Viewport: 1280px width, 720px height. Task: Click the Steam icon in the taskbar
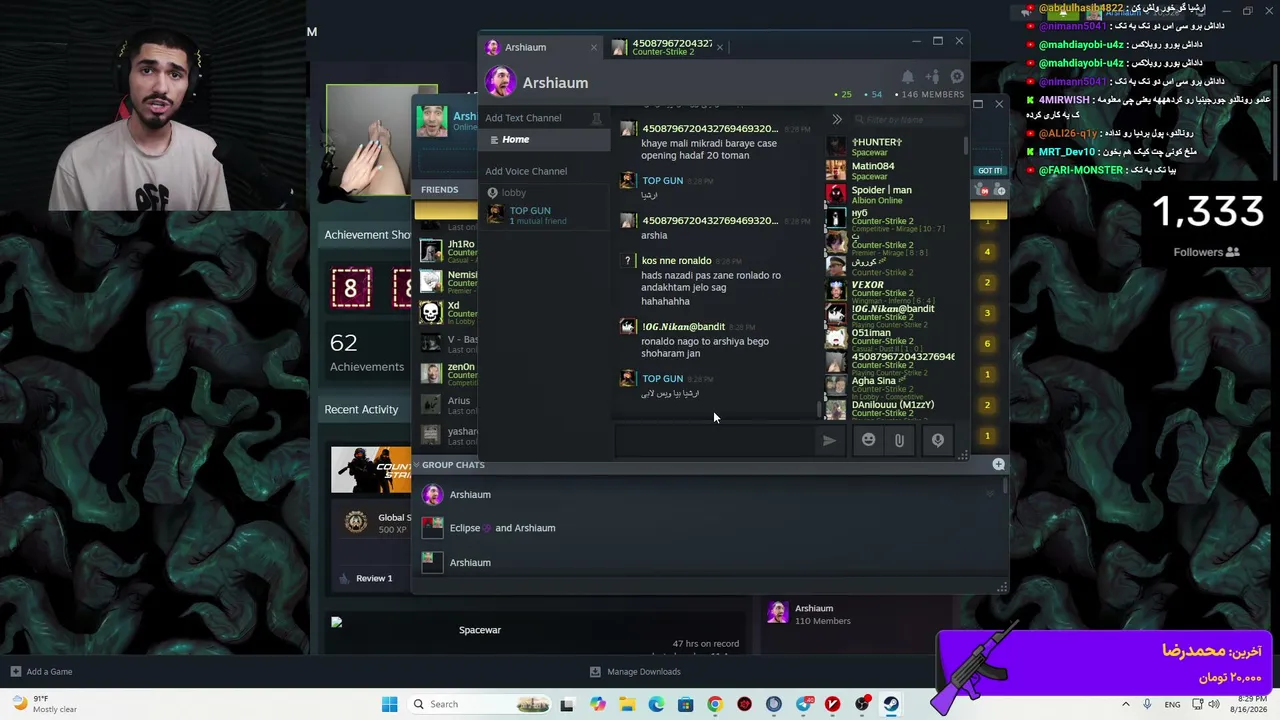point(890,704)
